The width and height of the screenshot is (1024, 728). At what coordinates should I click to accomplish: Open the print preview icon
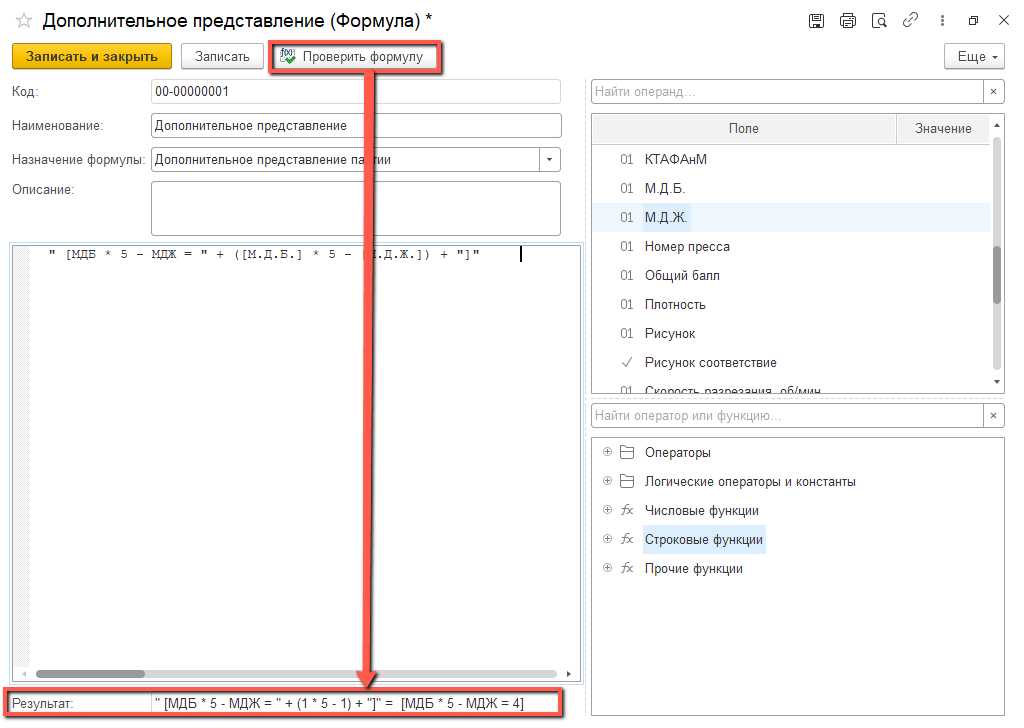(x=879, y=21)
